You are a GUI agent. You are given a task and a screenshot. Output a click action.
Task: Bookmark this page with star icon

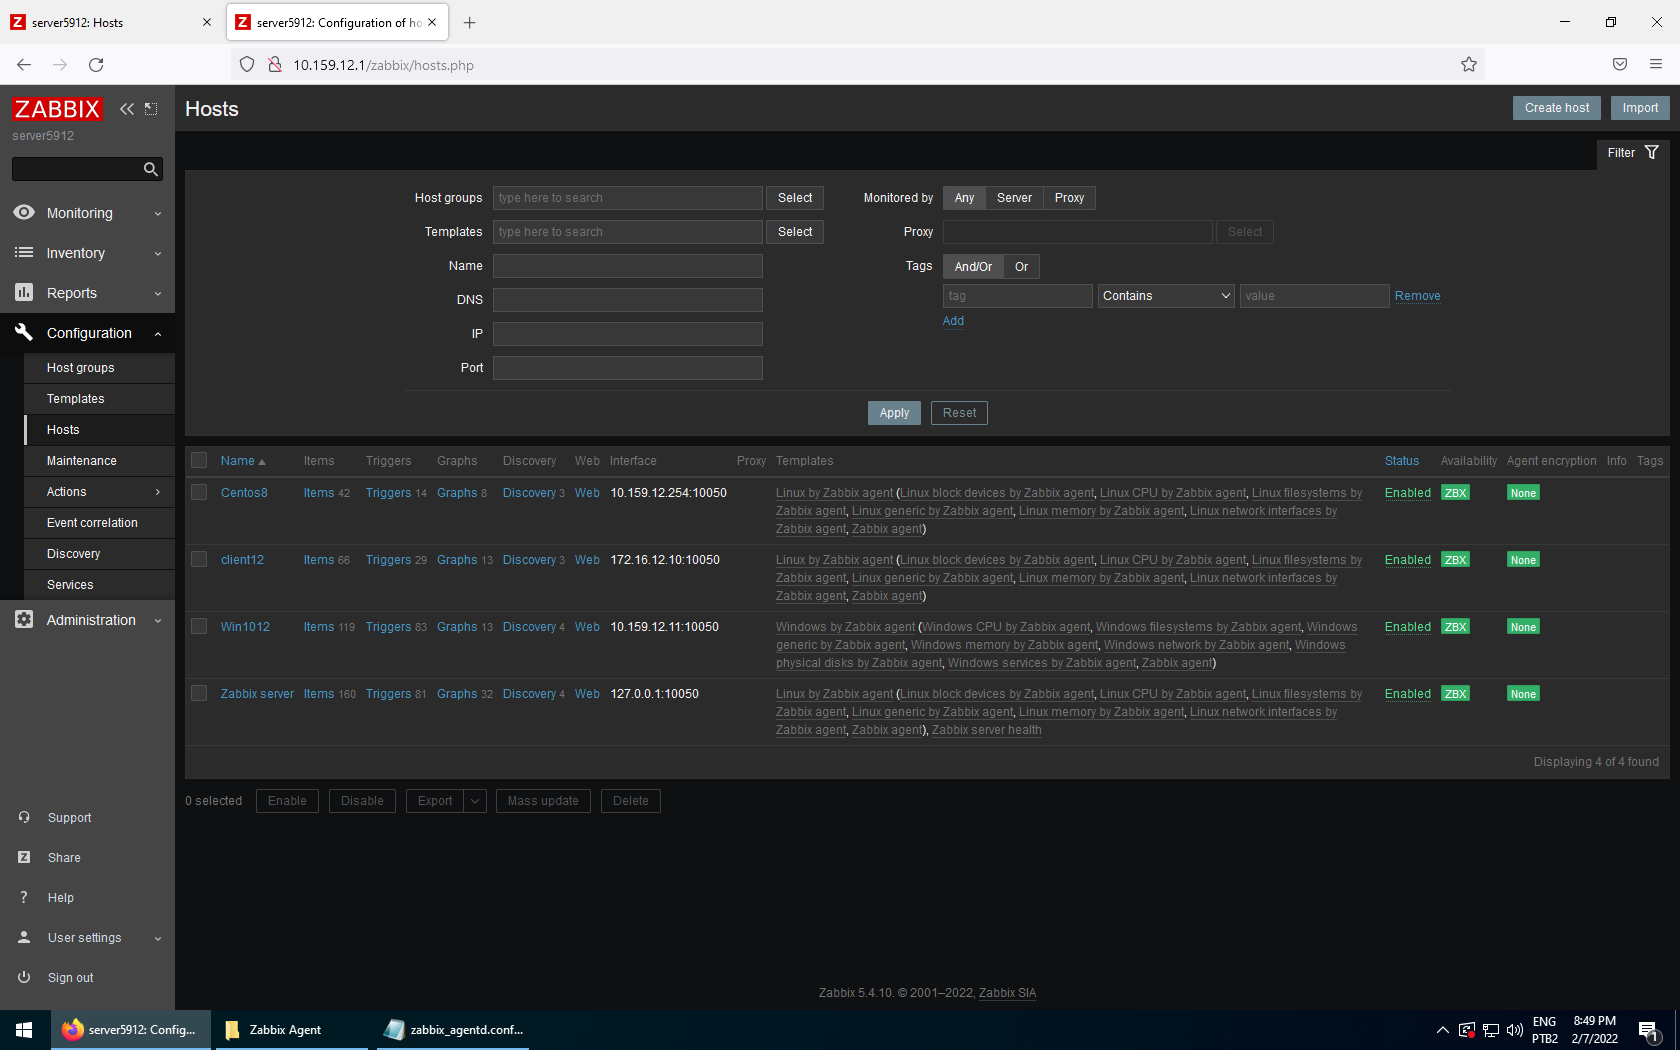[1468, 65]
